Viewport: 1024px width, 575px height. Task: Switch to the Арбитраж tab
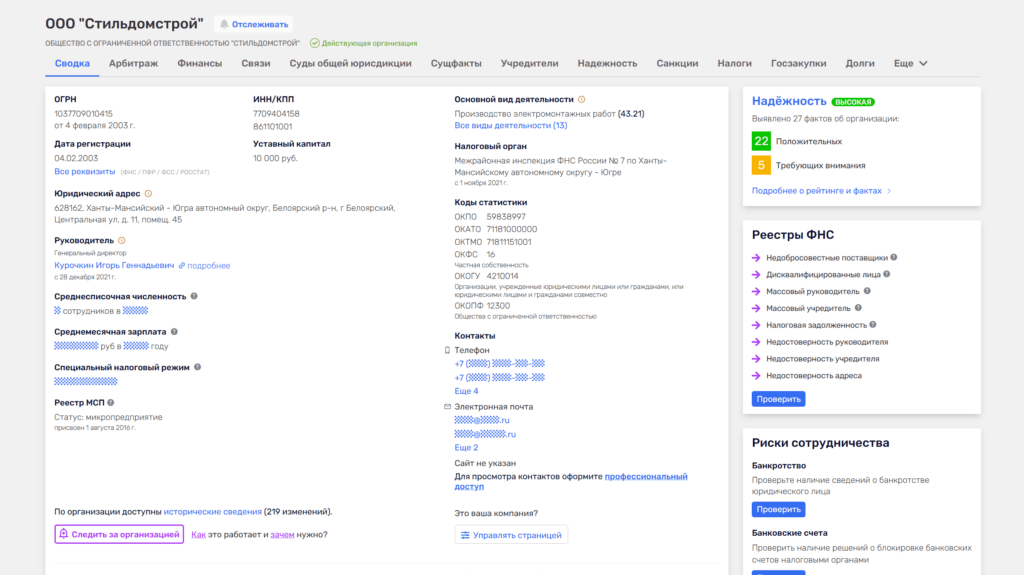pyautogui.click(x=133, y=63)
